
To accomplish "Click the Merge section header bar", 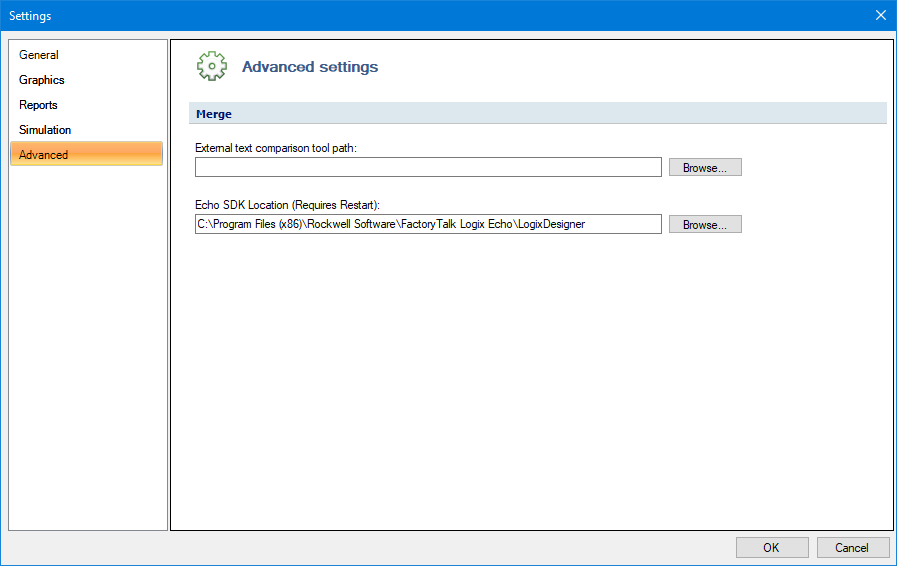I will 538,113.
